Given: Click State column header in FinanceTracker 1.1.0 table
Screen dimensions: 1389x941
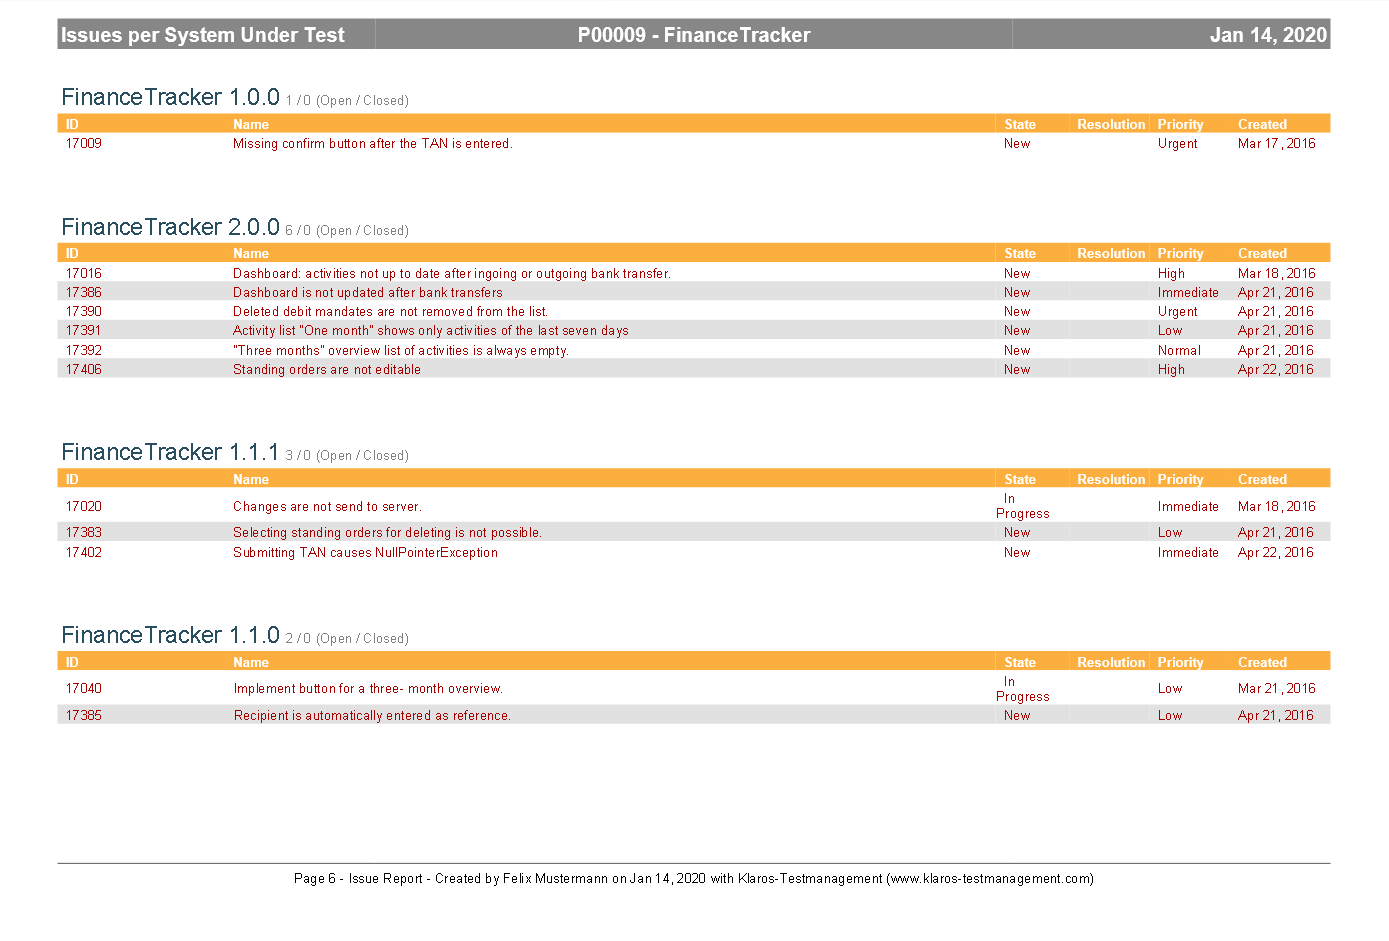Looking at the screenshot, I should coord(1019,663).
